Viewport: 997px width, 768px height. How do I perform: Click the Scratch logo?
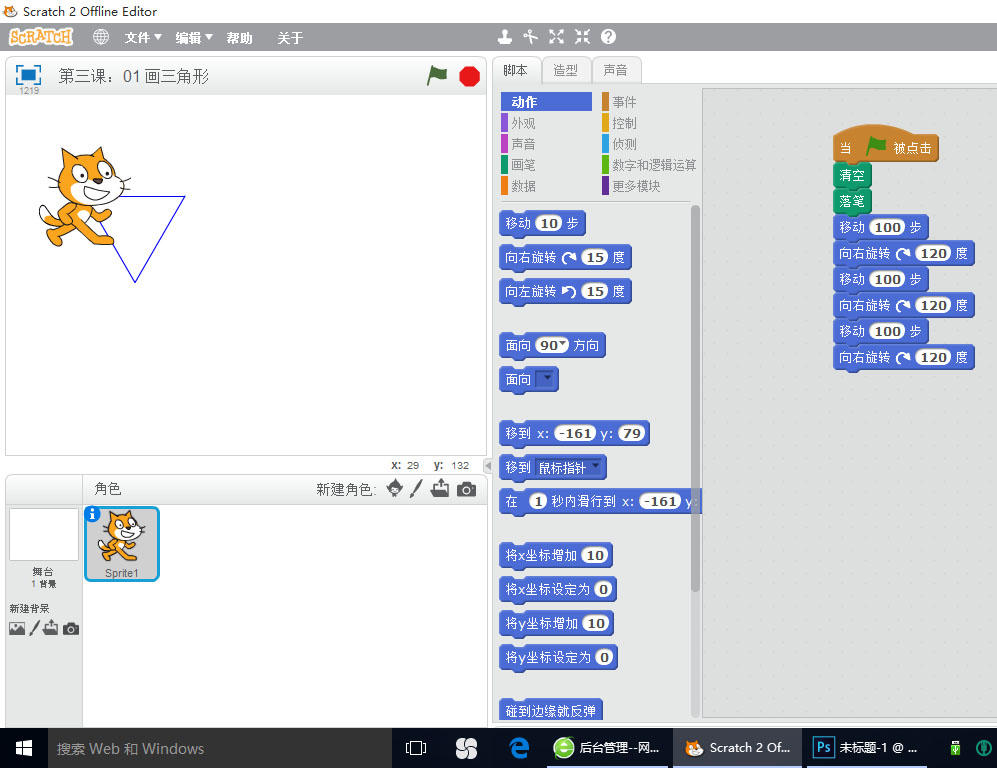coord(41,37)
